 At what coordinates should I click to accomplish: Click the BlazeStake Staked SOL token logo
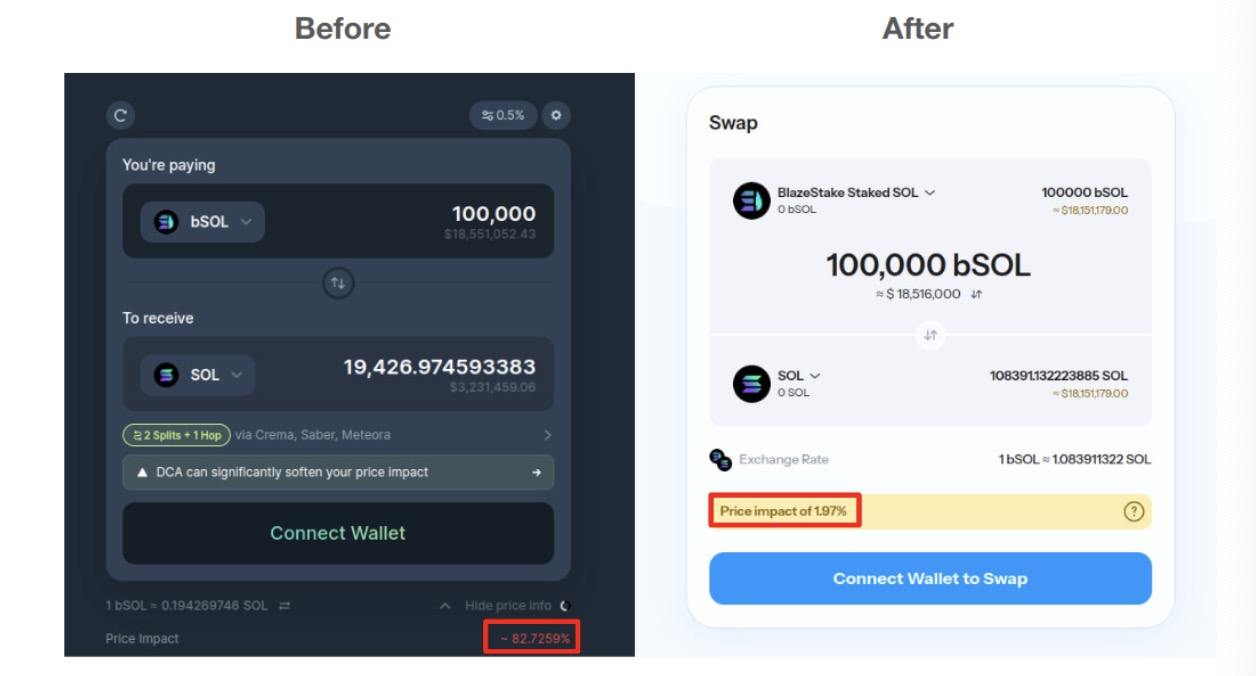pyautogui.click(x=751, y=201)
